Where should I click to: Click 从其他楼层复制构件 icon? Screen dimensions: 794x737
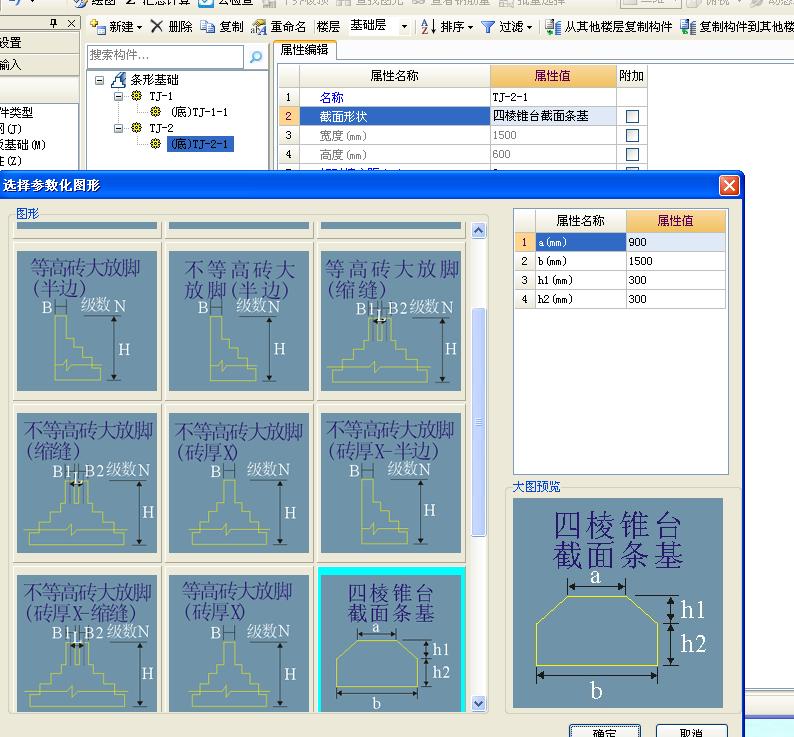pyautogui.click(x=553, y=27)
